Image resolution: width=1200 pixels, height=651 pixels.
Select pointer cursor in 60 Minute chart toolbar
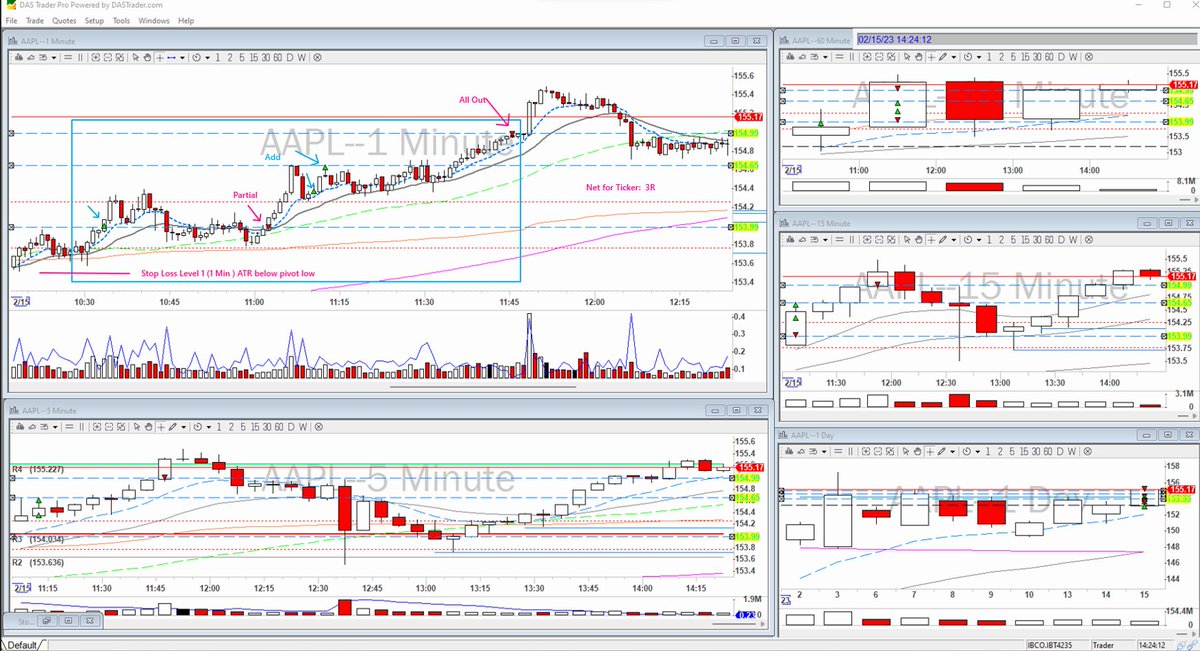pyautogui.click(x=906, y=58)
